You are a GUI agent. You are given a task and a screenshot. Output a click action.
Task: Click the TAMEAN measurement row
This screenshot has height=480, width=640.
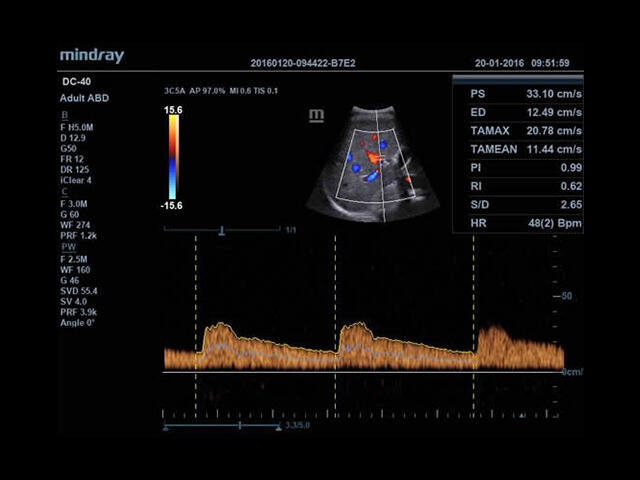[517, 149]
